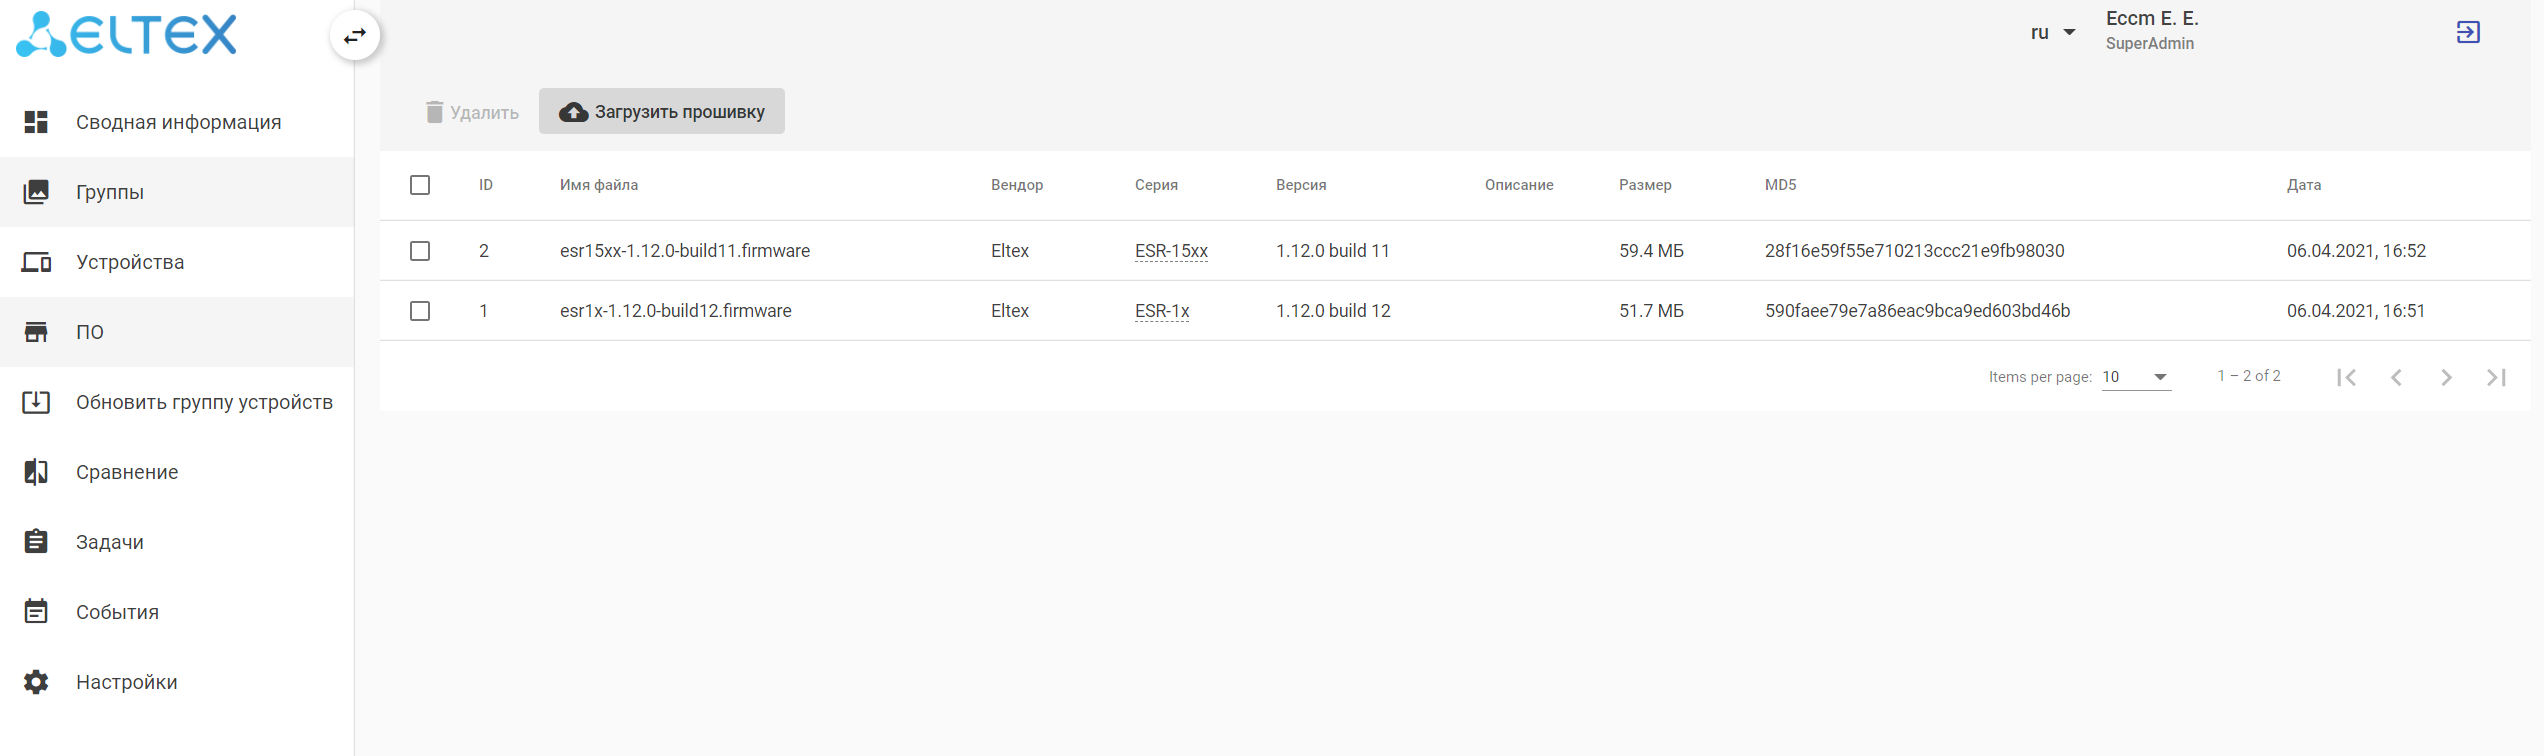Click the Settings gear icon
The width and height of the screenshot is (2544, 756).
(x=36, y=682)
